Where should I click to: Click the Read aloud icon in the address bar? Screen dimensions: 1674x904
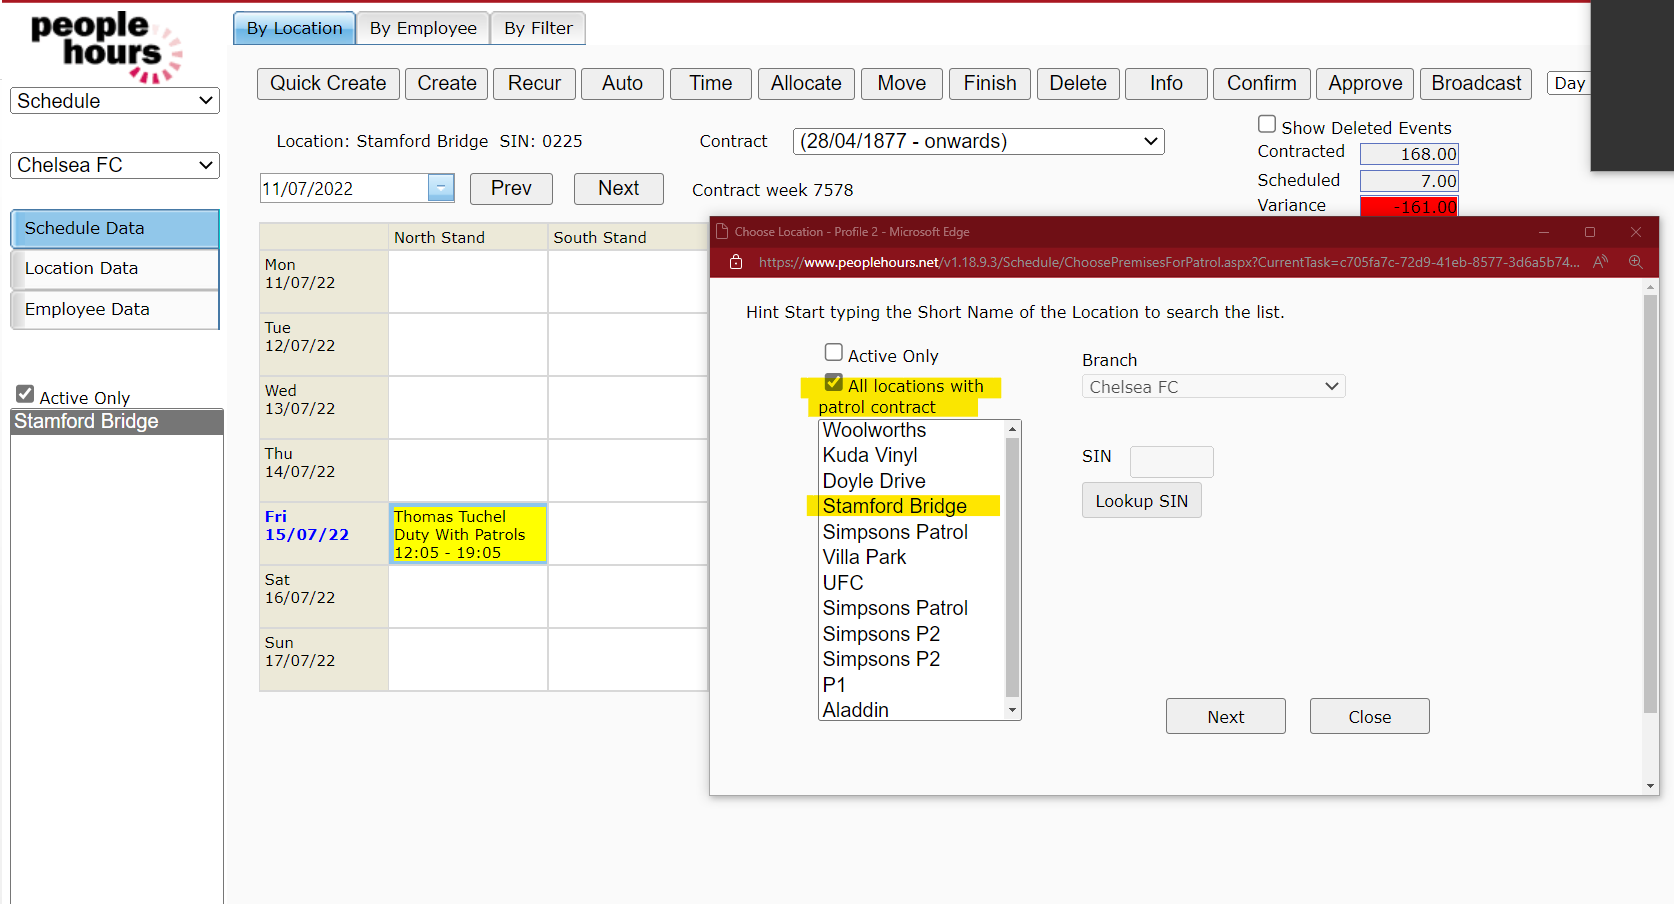[1600, 262]
